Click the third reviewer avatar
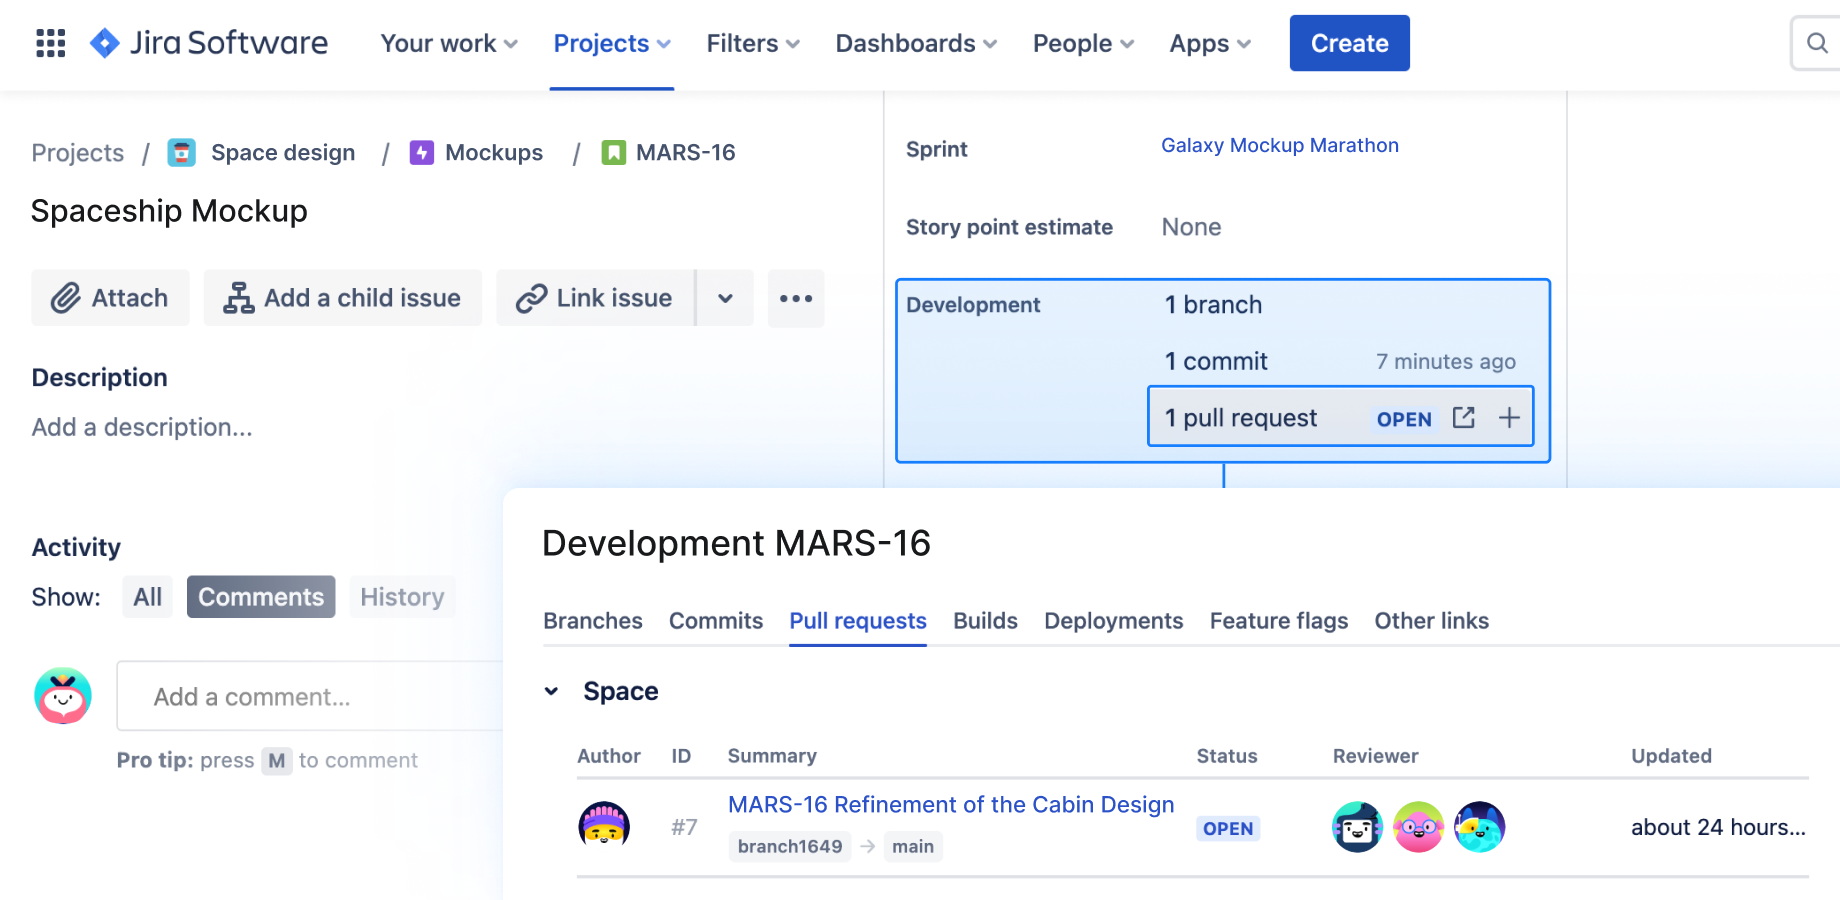 (1479, 827)
